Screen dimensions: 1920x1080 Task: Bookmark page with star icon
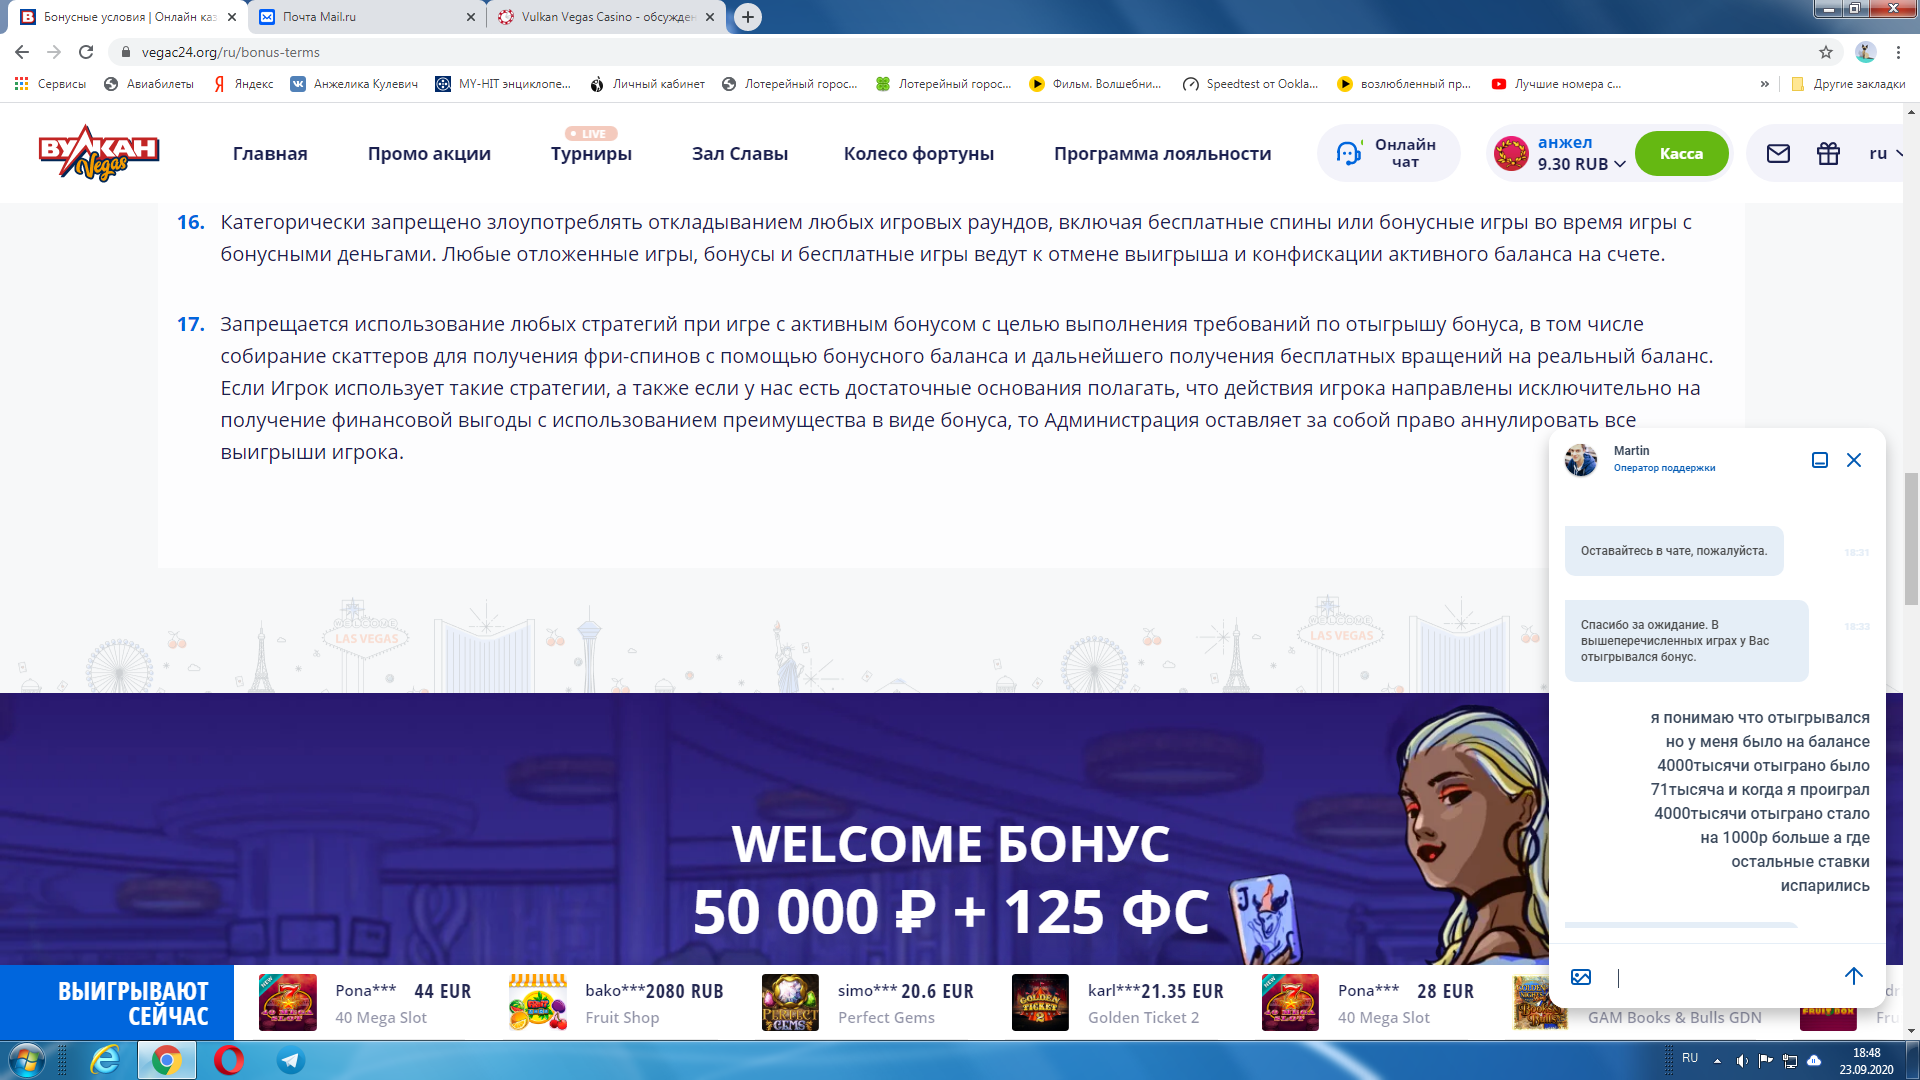click(1826, 52)
